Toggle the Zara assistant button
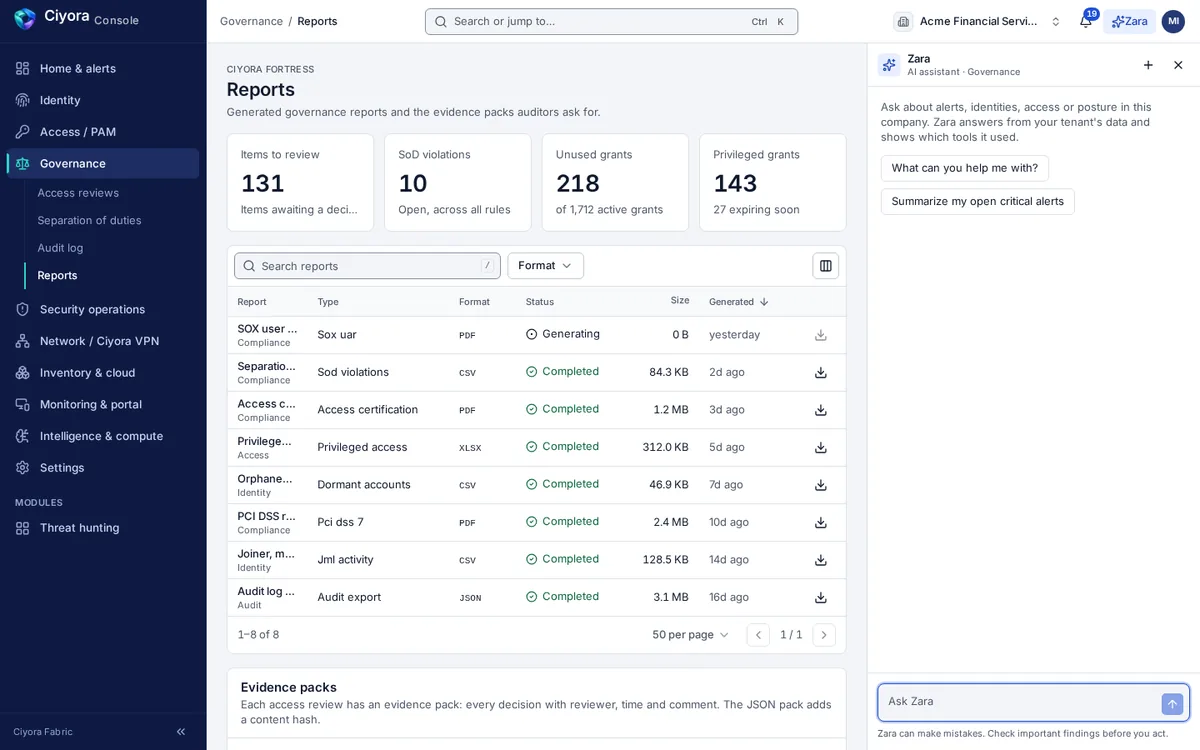 click(1129, 21)
